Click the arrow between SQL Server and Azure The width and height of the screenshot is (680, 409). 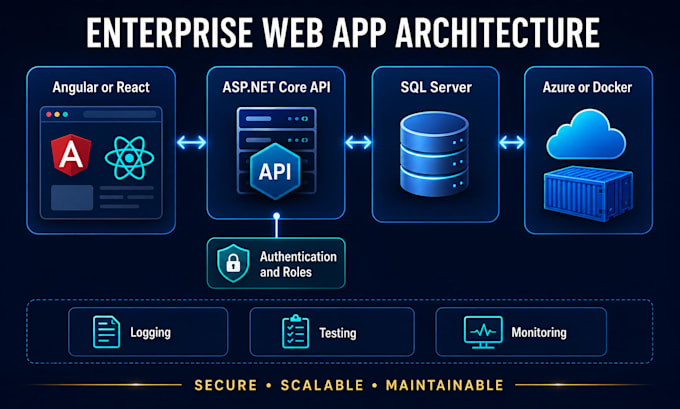click(x=512, y=142)
